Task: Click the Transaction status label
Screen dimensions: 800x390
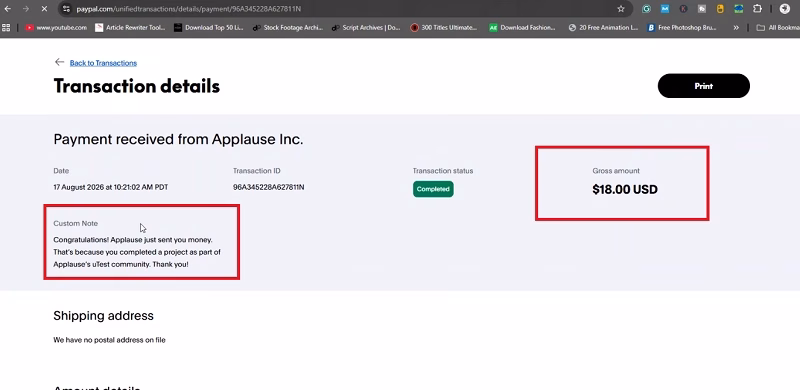Action: (443, 171)
